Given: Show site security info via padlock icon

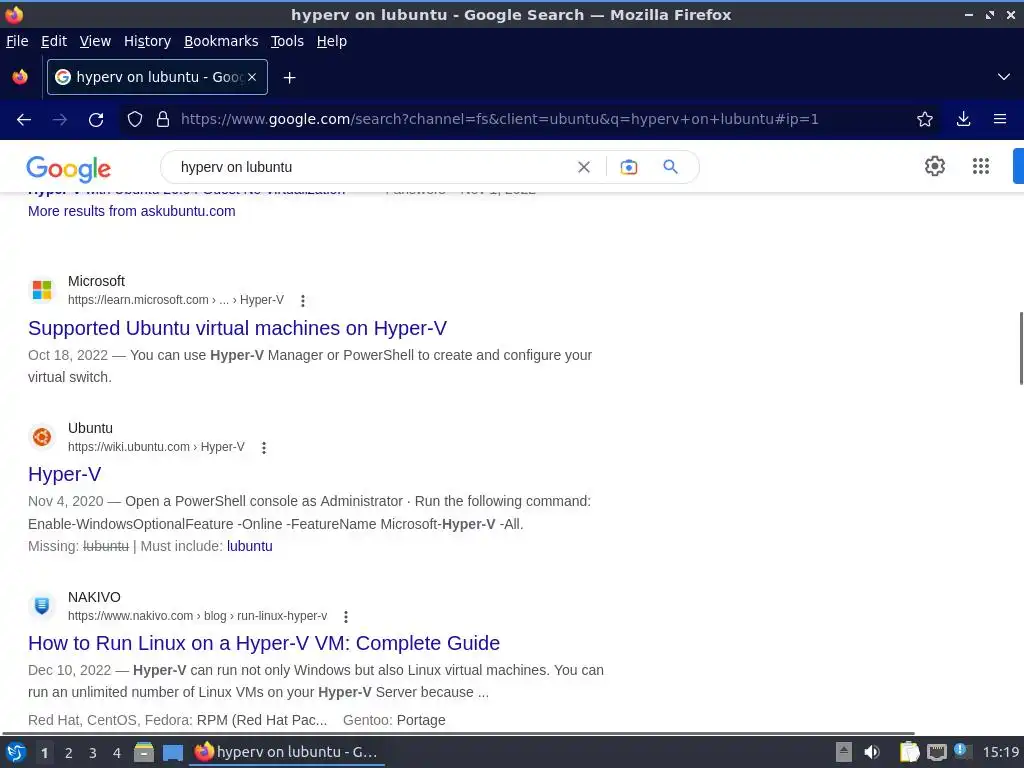Looking at the screenshot, I should pos(163,120).
